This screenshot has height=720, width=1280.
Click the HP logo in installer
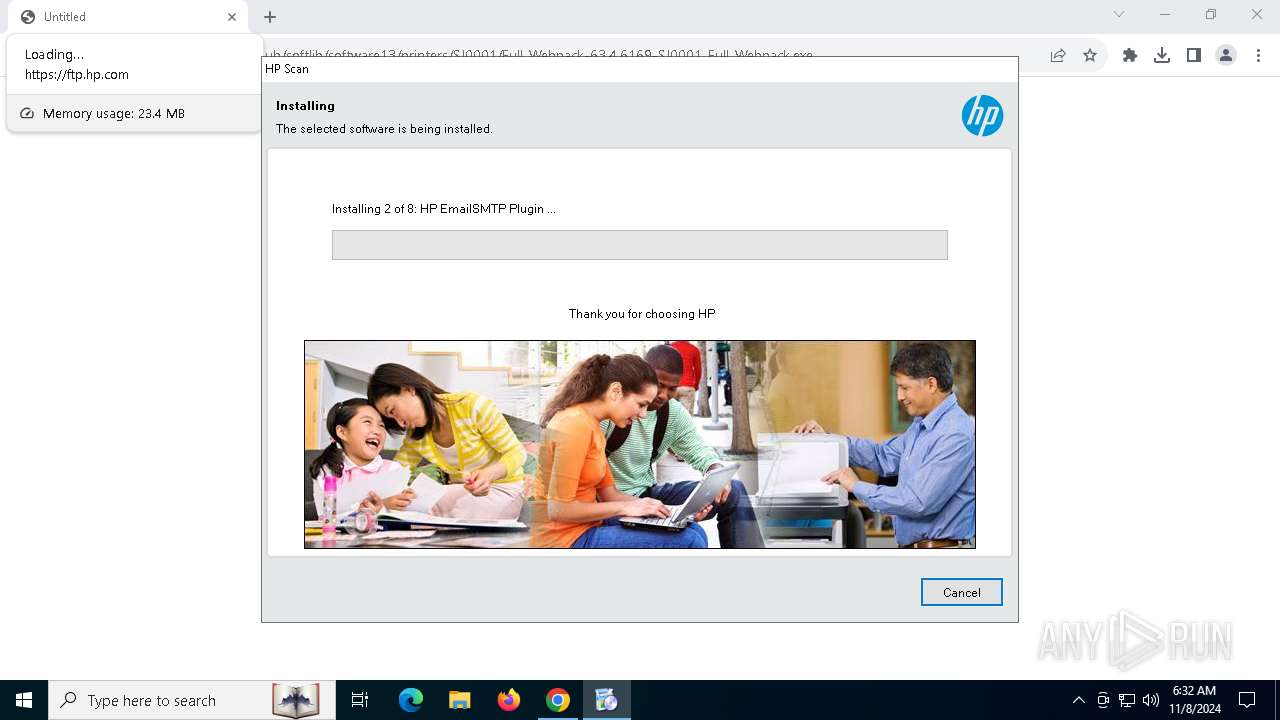982,116
